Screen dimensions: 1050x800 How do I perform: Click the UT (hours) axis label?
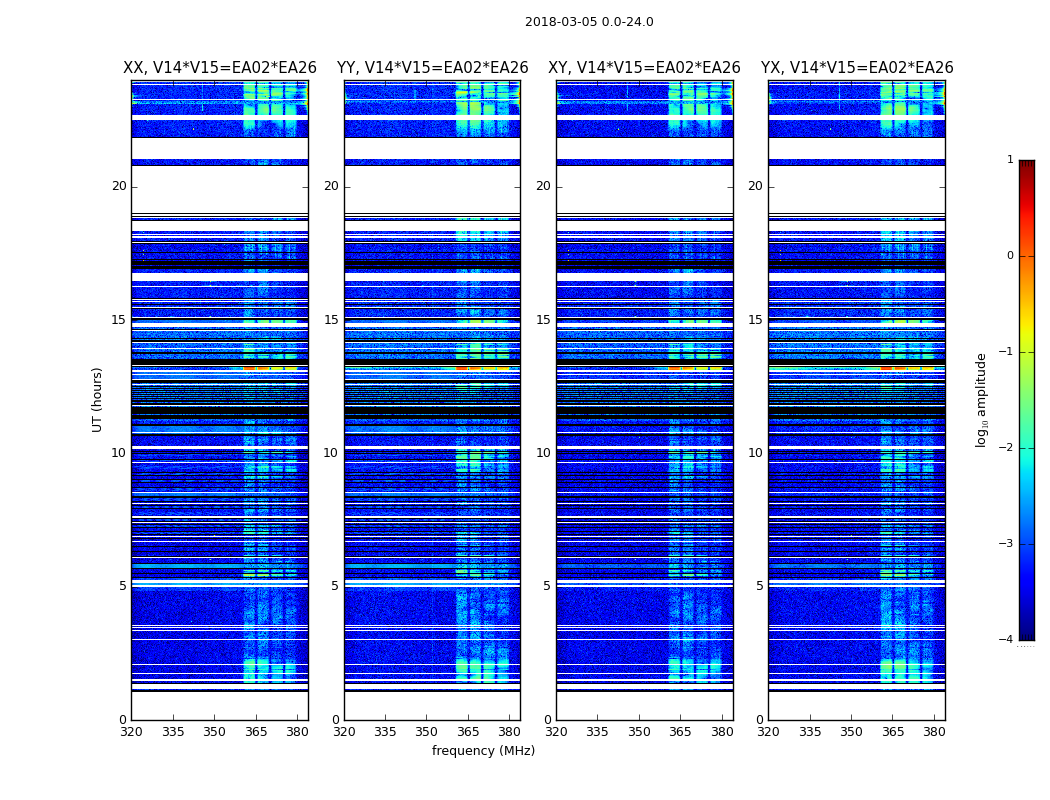point(97,400)
